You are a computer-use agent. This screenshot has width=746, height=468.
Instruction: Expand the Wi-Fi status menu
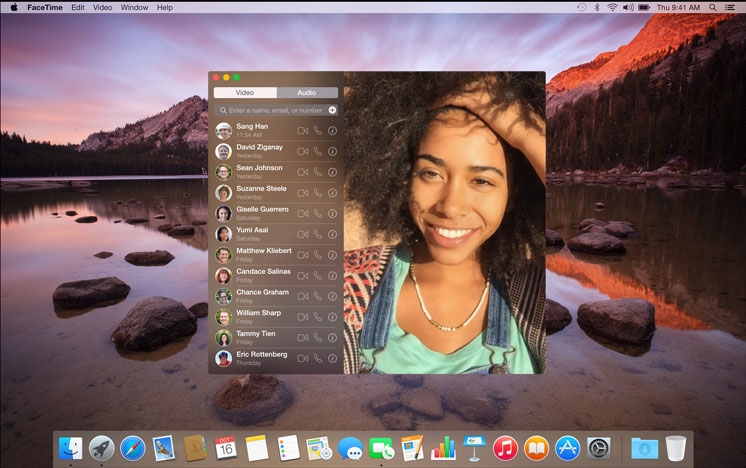click(612, 7)
